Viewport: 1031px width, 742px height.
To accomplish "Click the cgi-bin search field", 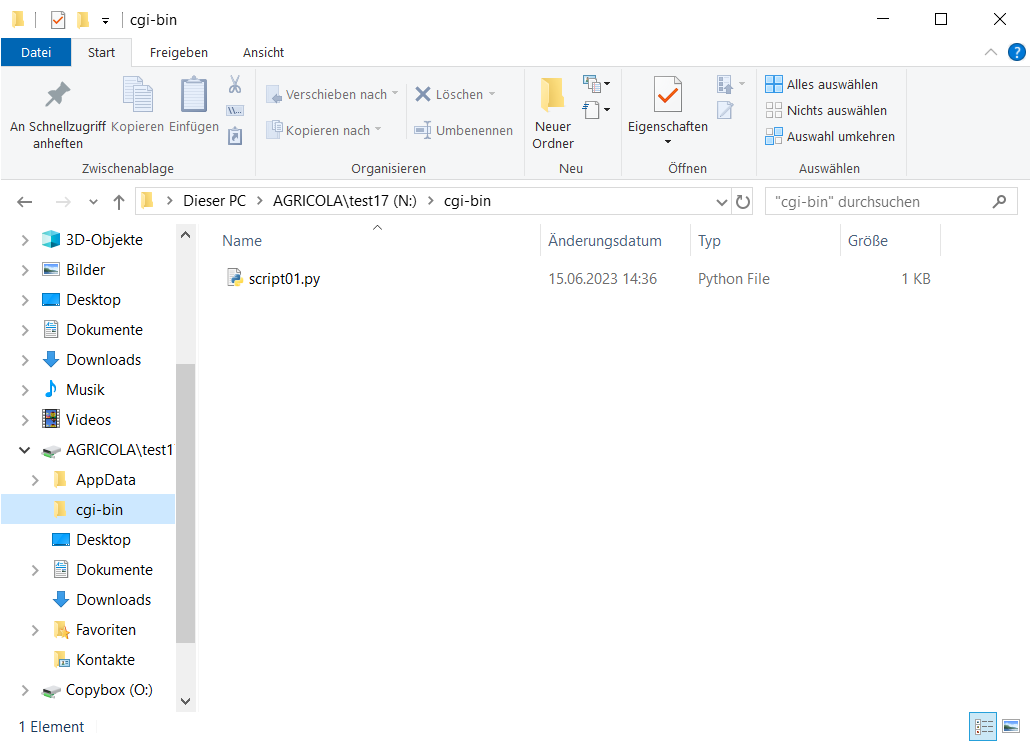I will [x=880, y=201].
